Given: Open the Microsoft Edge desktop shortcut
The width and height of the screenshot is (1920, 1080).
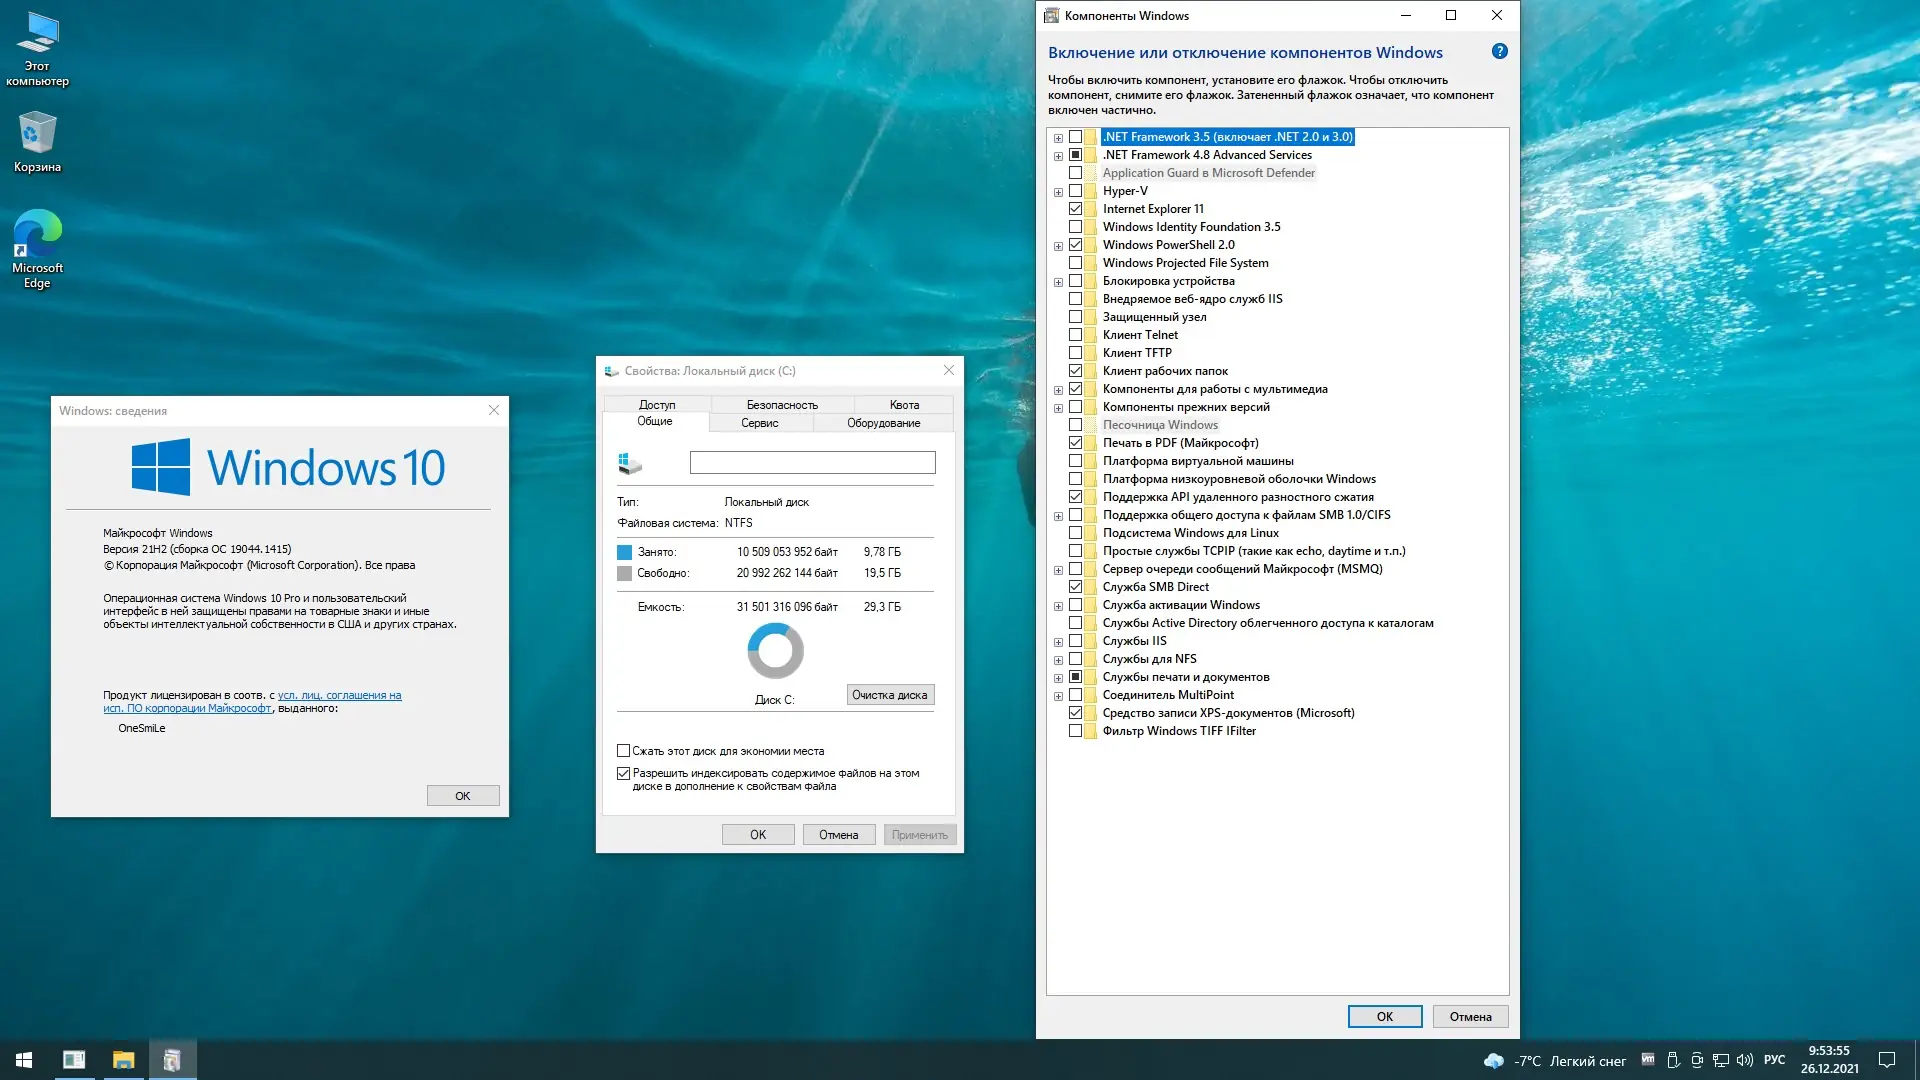Looking at the screenshot, I should 37,247.
